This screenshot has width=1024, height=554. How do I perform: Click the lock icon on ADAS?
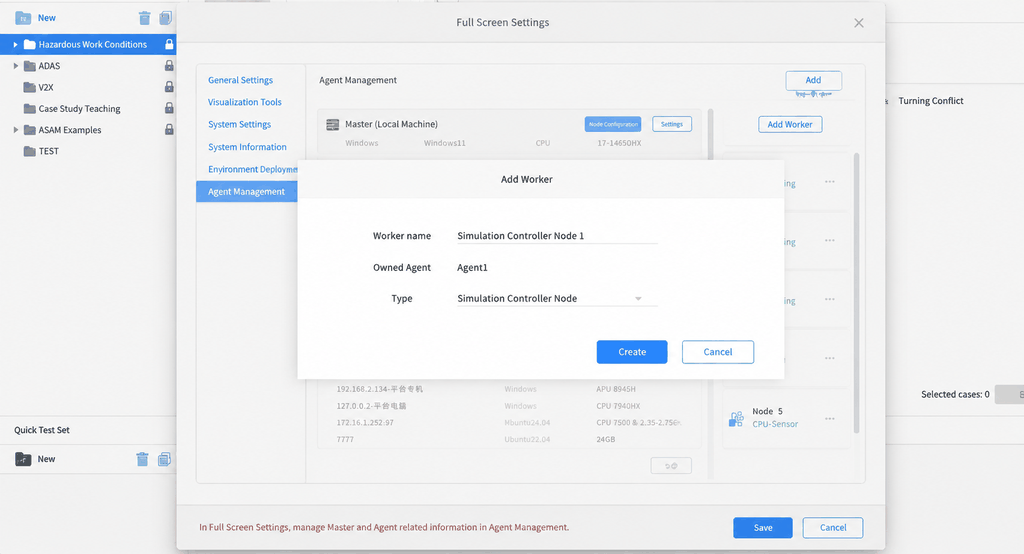169,65
